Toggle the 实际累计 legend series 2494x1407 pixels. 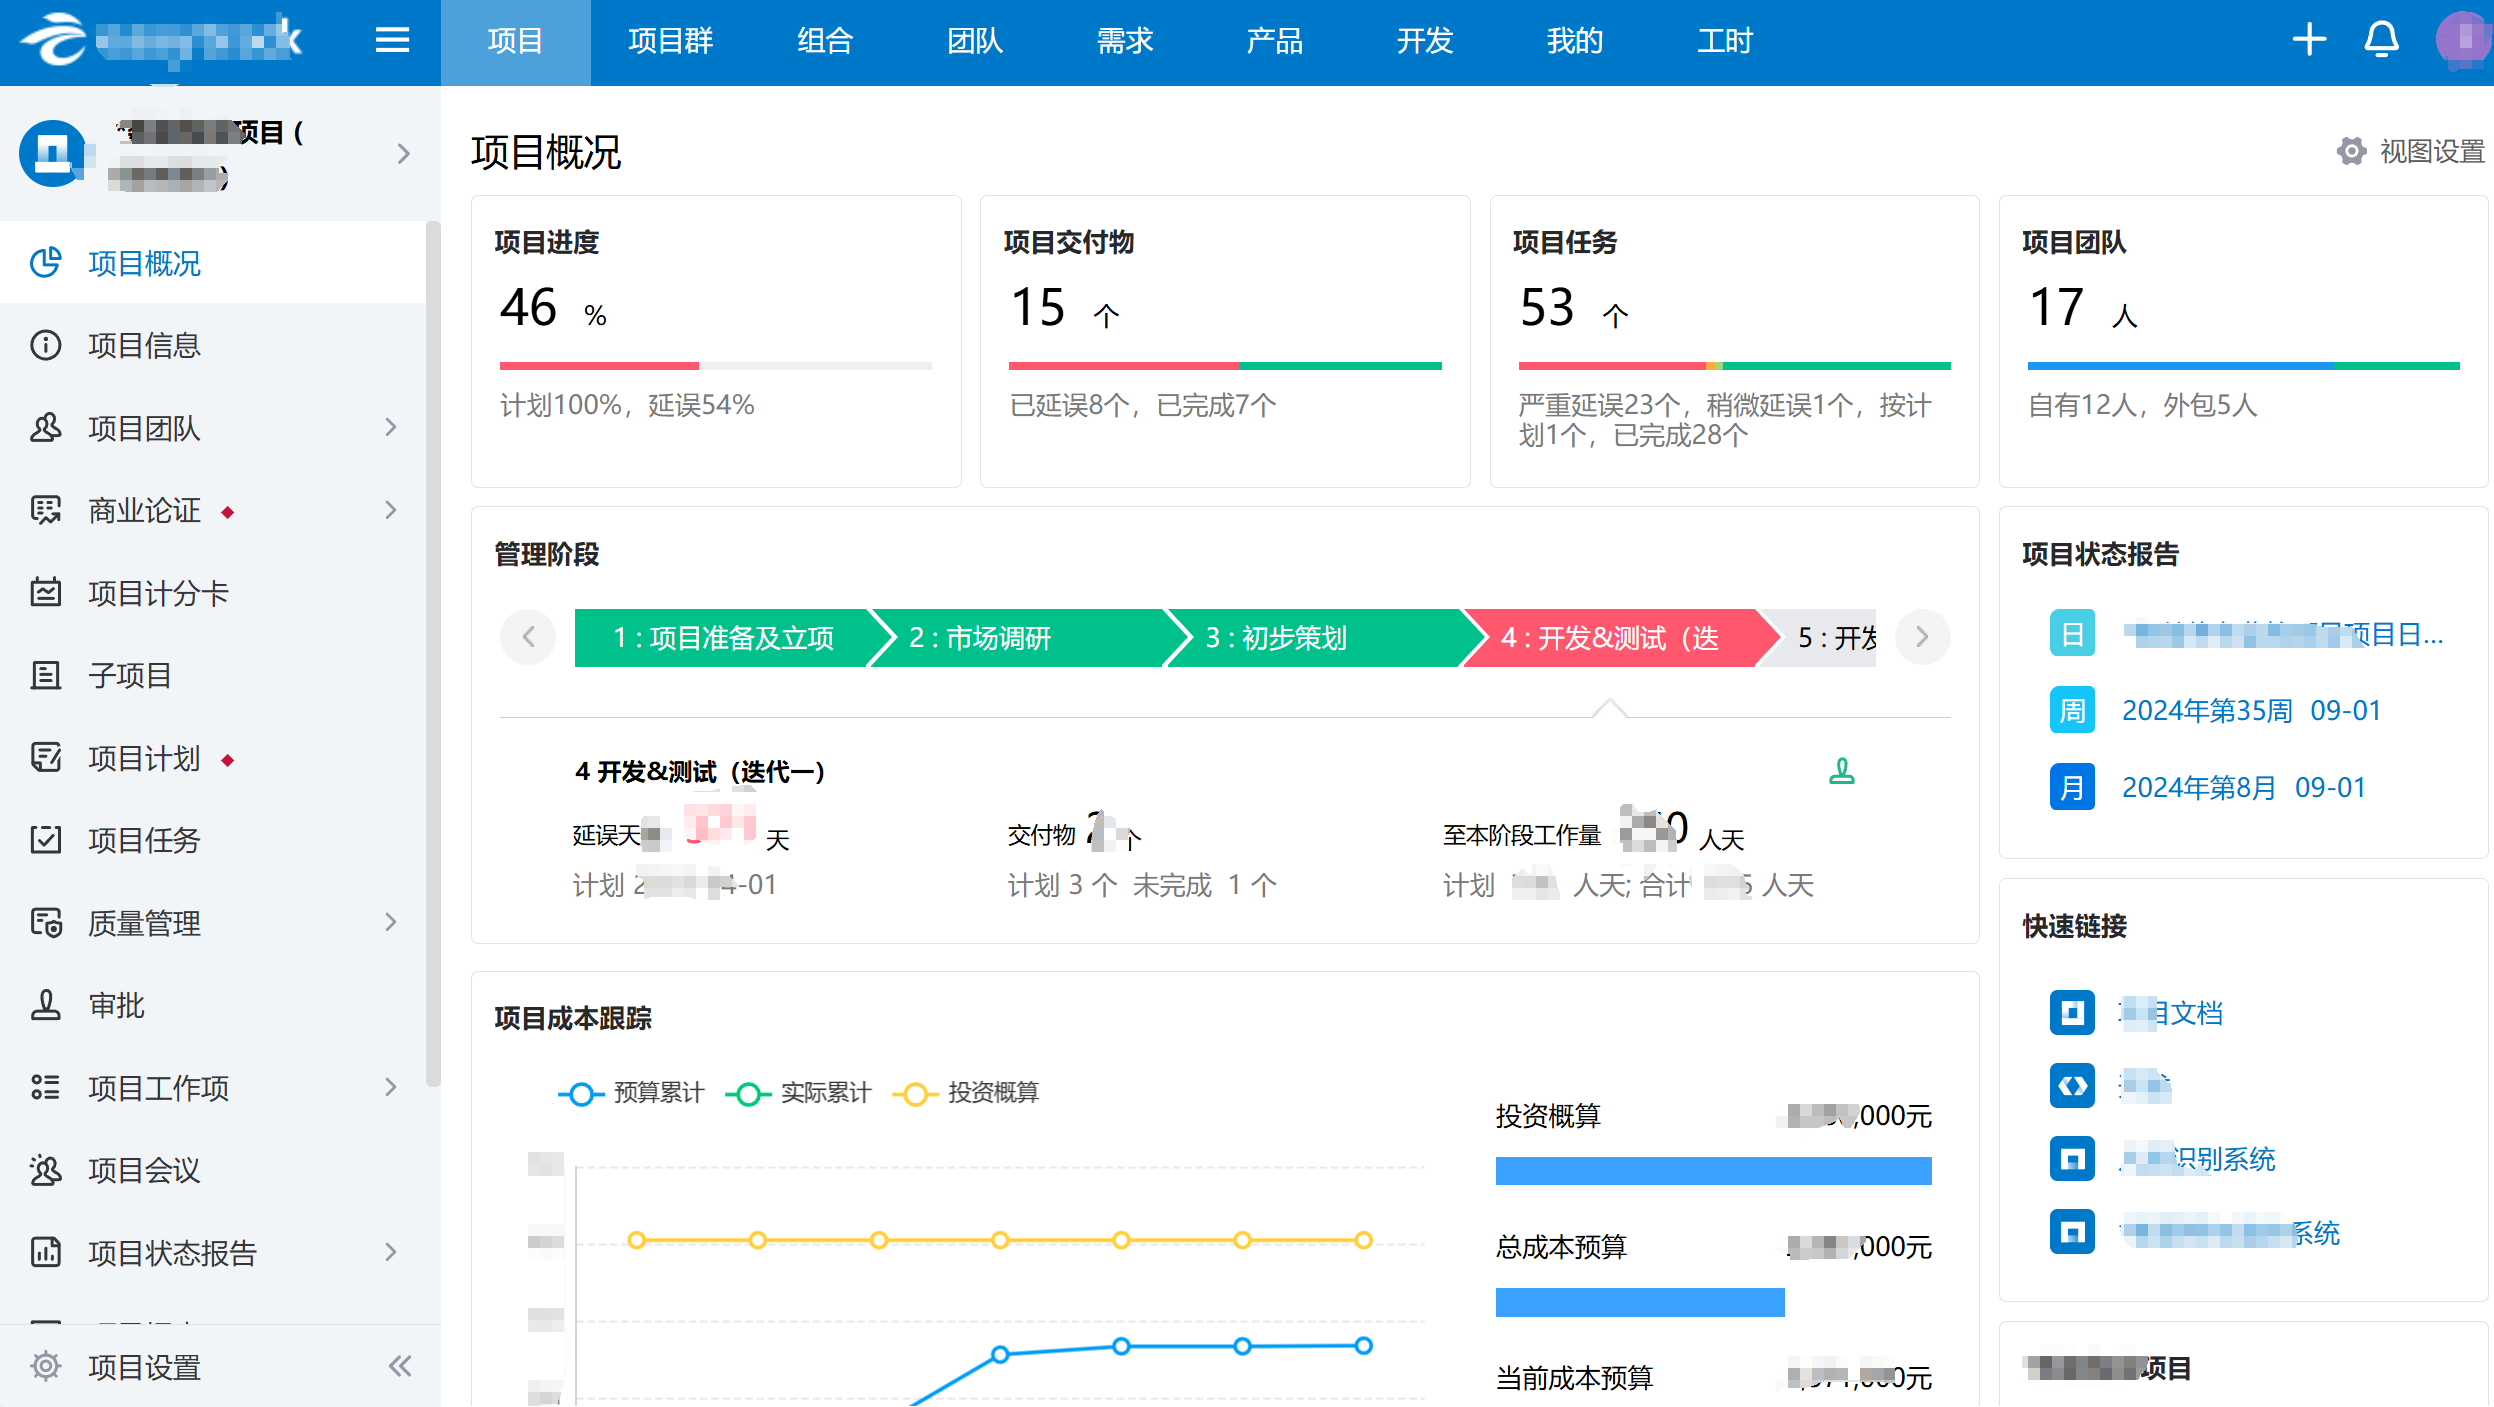tap(799, 1093)
